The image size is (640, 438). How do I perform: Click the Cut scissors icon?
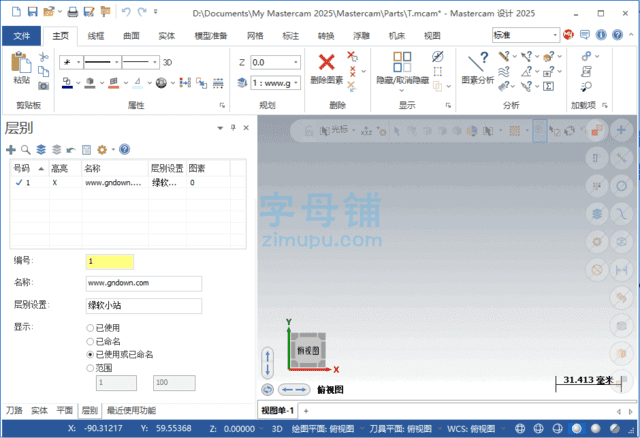(44, 57)
